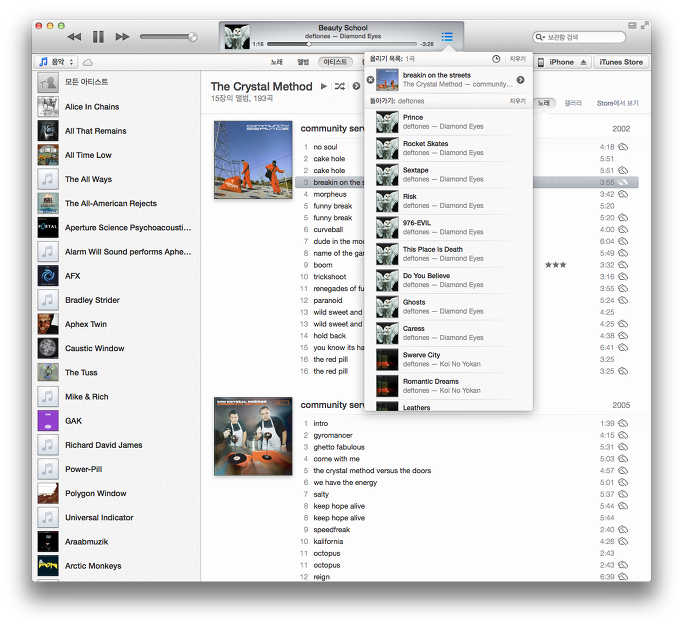Select Alice In Chains artist

tap(118, 107)
